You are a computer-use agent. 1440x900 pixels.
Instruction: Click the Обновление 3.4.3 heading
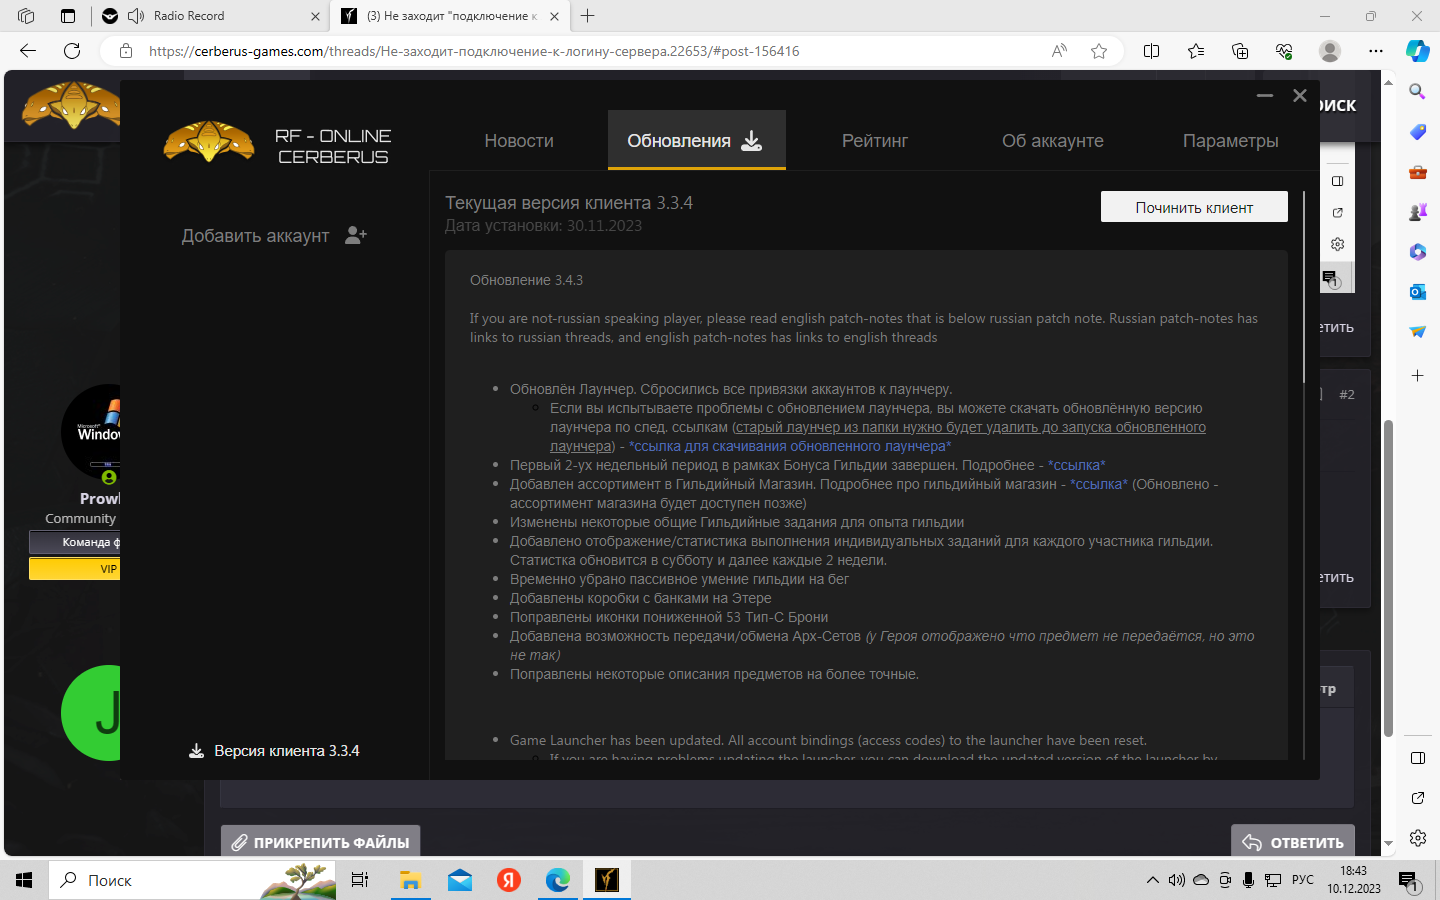526,280
